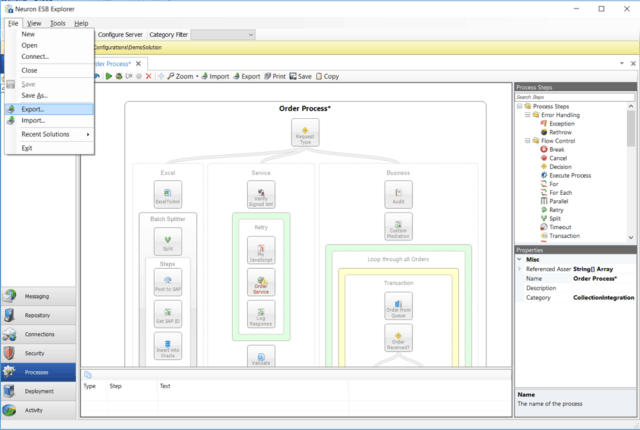Click the Zoom magnifier toolbar button
Image resolution: width=640 pixels, height=430 pixels.
180,76
